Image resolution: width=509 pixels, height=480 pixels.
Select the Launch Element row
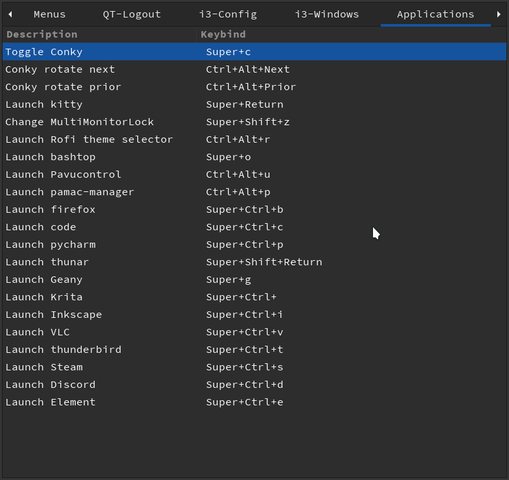tap(254, 402)
